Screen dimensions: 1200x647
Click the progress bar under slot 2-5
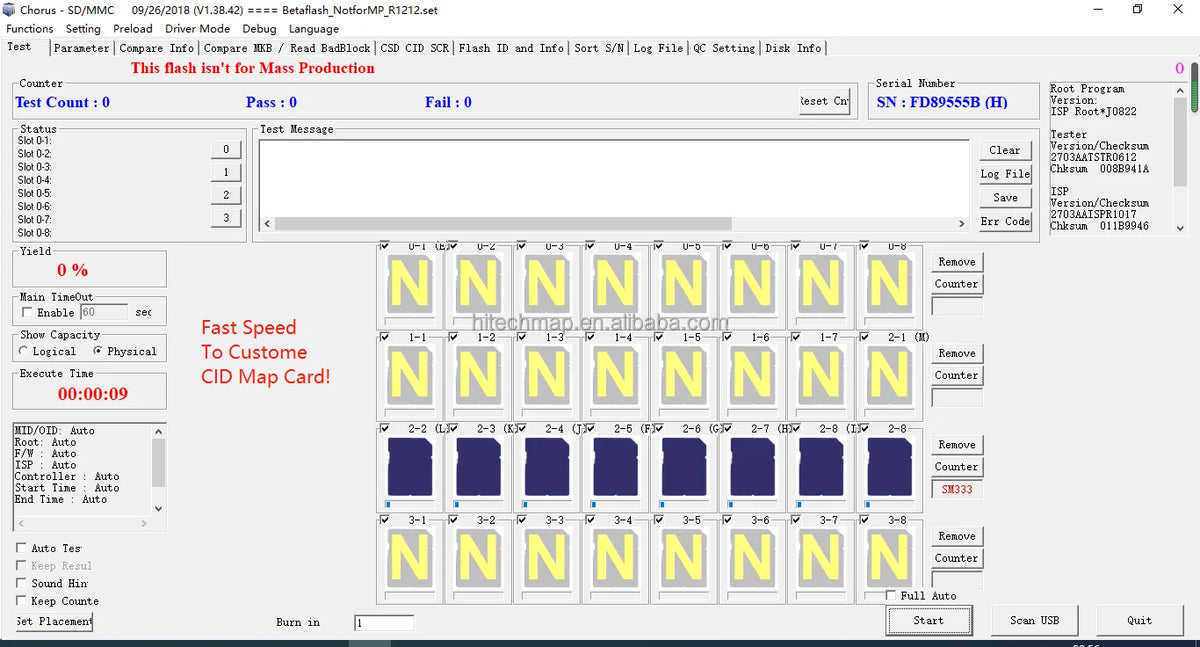[x=615, y=505]
